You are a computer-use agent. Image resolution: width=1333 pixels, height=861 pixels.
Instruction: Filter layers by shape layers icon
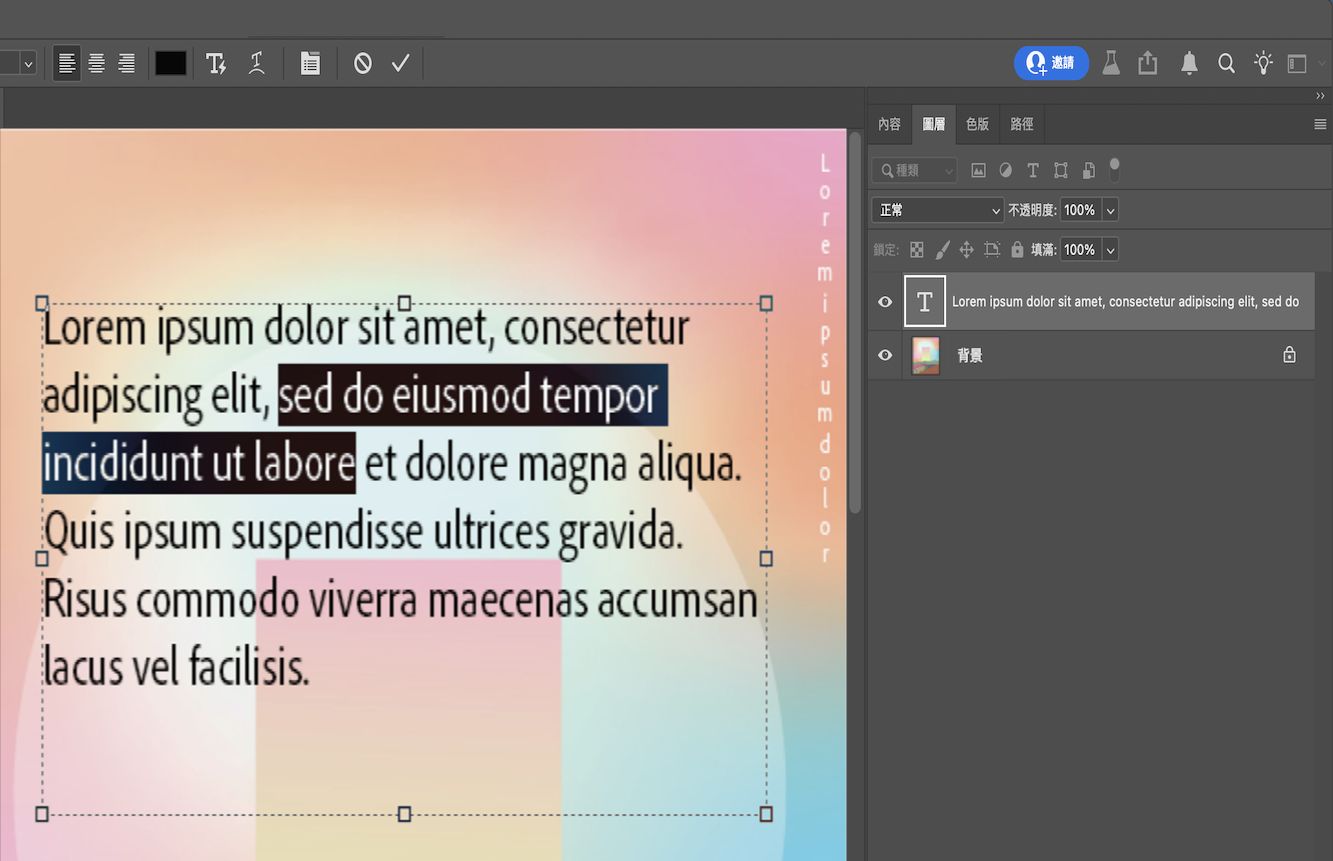[x=1061, y=171]
